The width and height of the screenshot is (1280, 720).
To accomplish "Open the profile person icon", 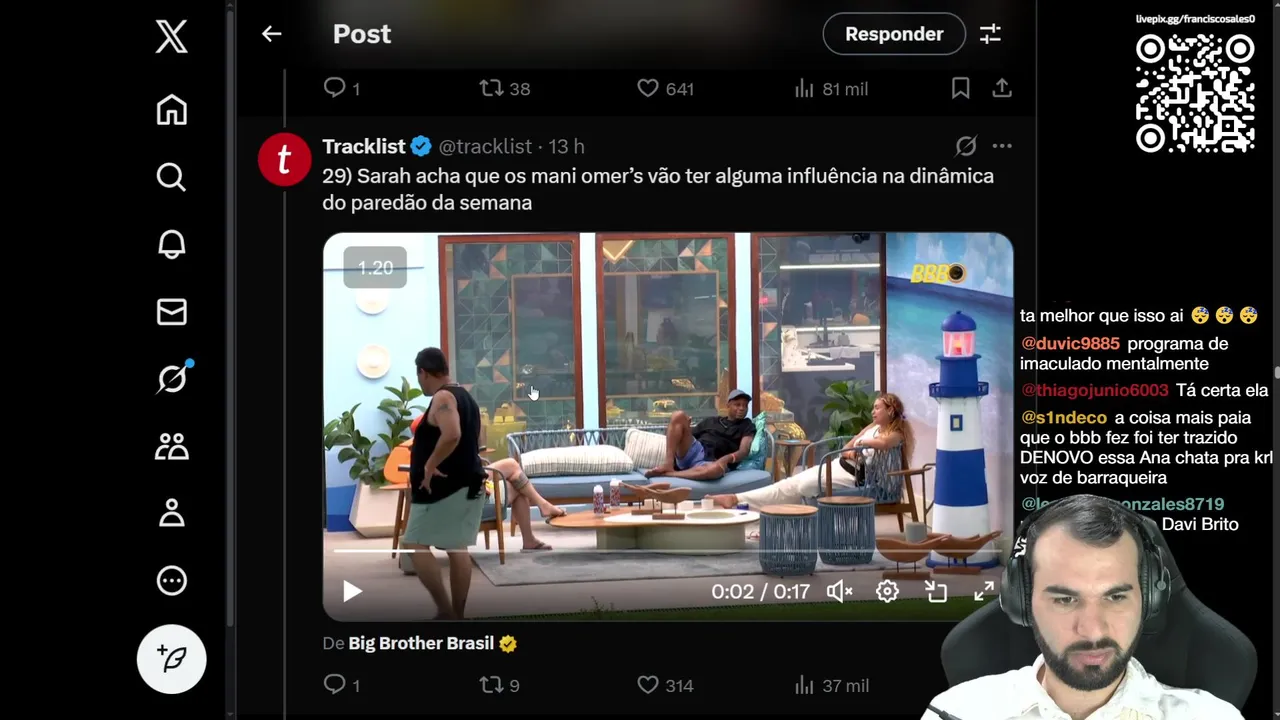I will coord(172,513).
